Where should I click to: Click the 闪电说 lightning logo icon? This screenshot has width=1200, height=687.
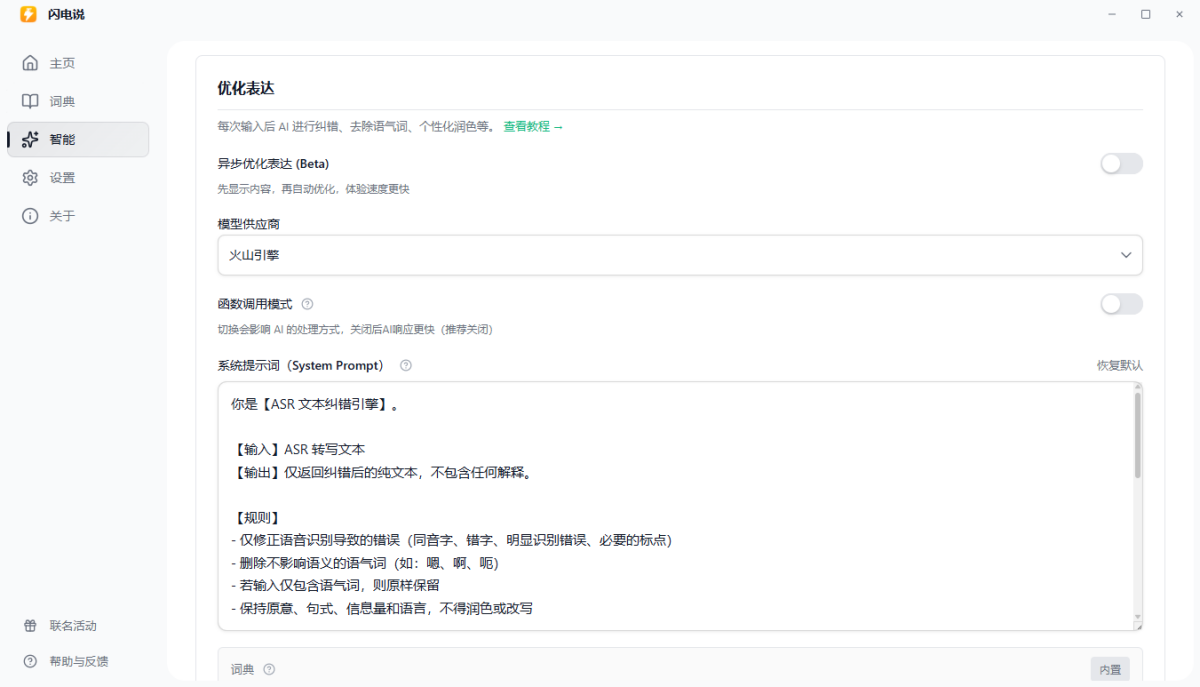[28, 14]
